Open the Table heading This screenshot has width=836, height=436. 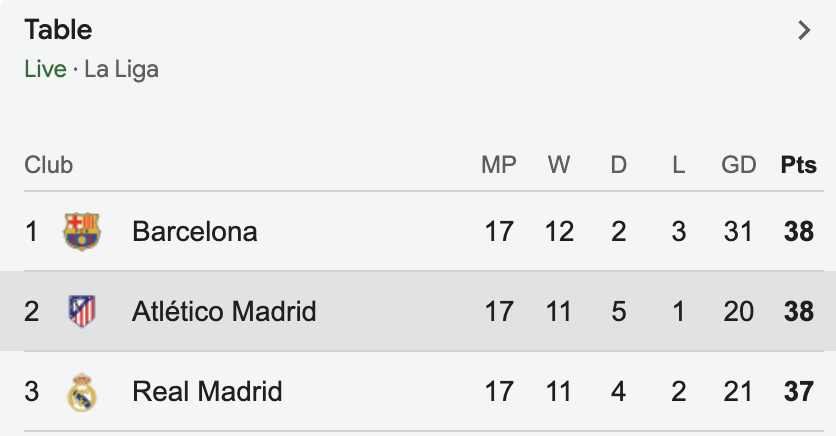pyautogui.click(x=58, y=29)
